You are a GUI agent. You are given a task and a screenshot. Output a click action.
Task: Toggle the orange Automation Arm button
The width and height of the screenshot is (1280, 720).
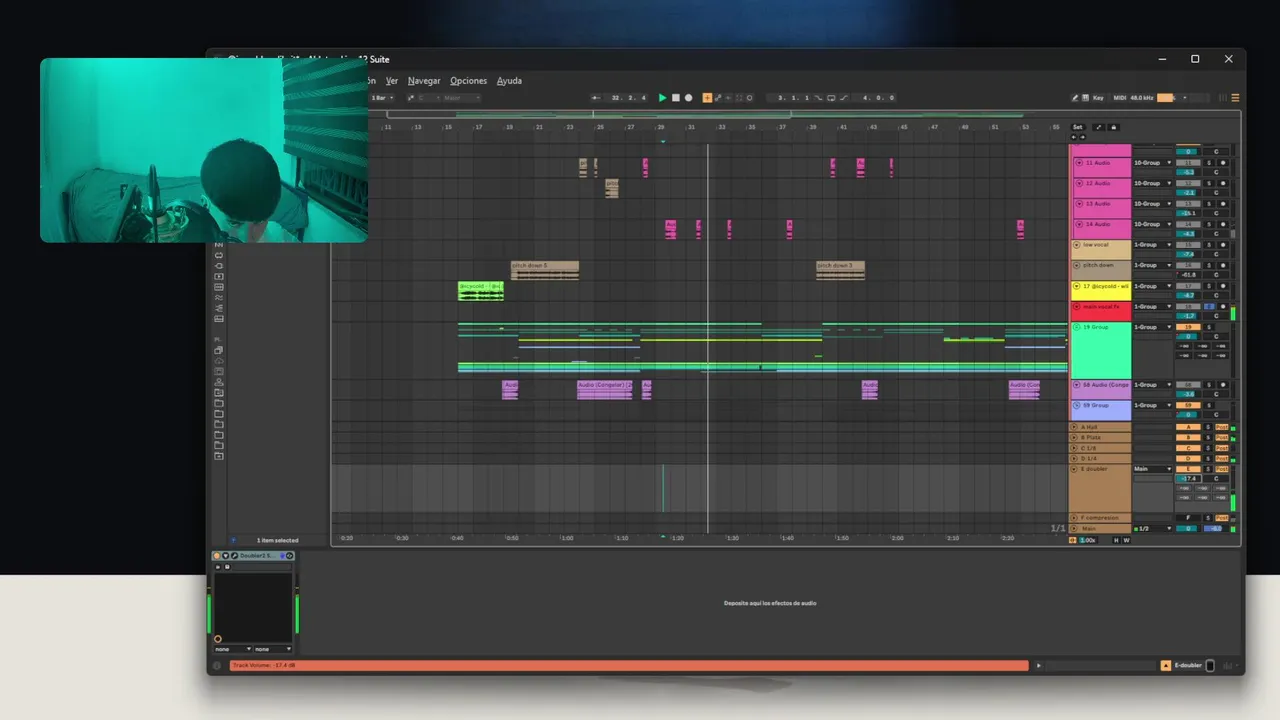(707, 98)
